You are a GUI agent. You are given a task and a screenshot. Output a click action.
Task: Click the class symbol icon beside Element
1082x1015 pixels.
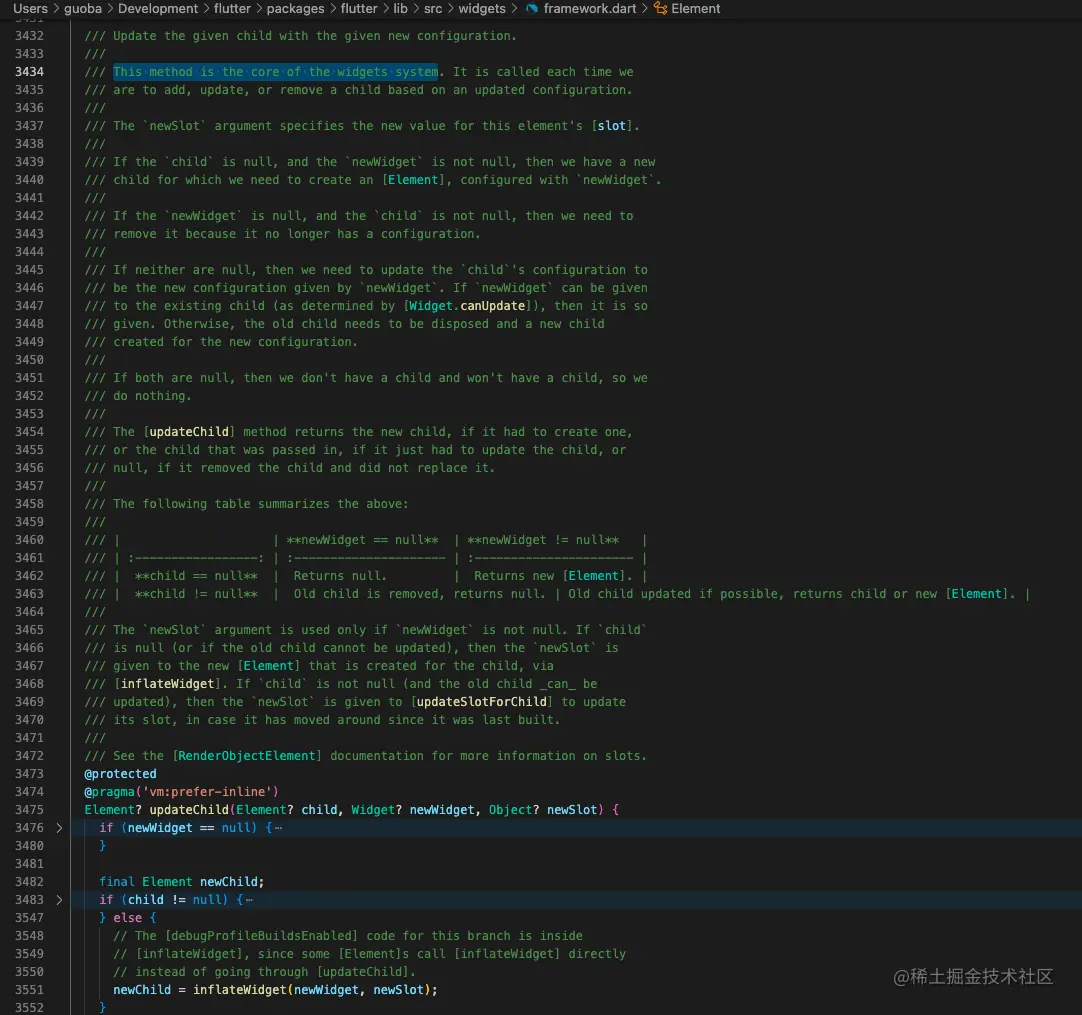660,8
